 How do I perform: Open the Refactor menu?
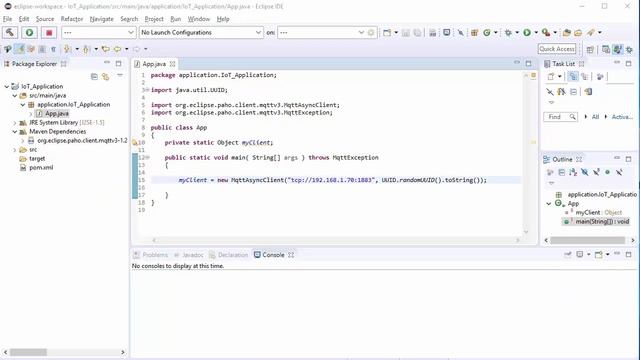(71, 19)
